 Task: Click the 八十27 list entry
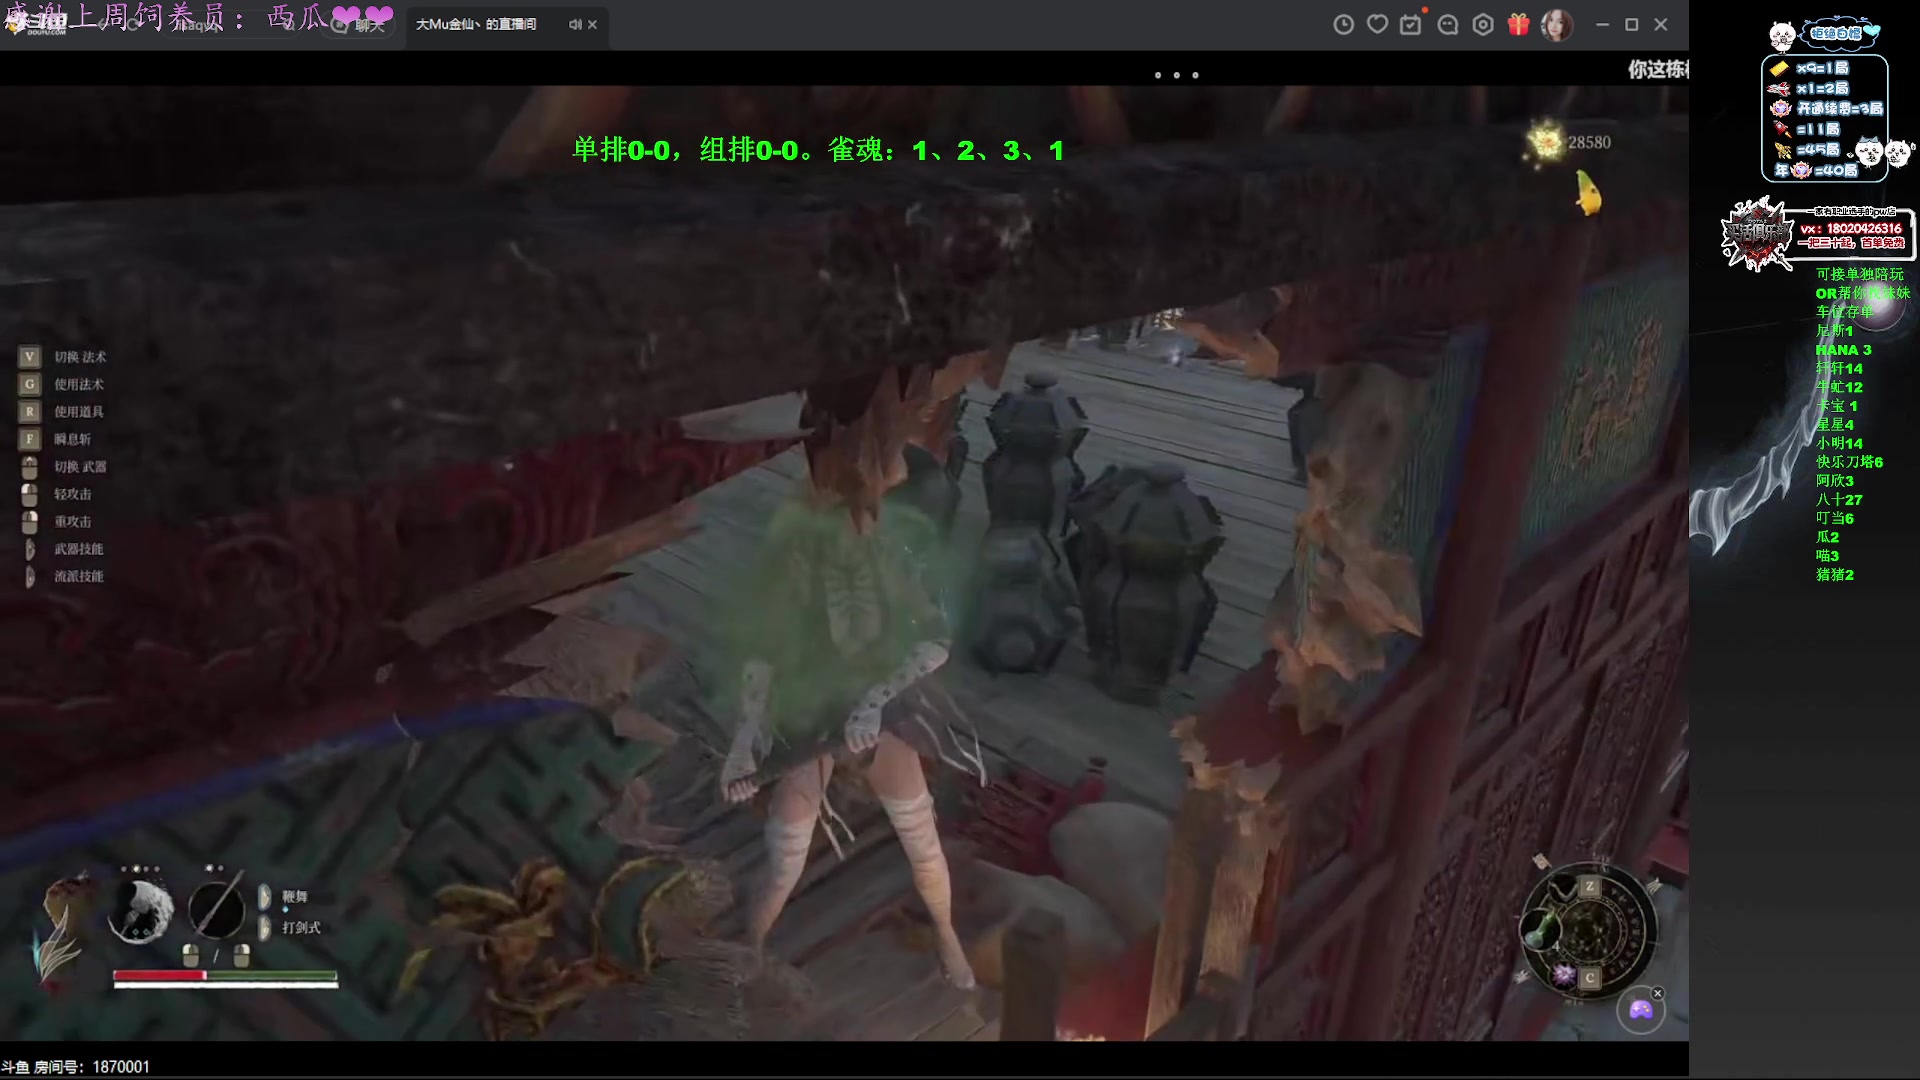[1839, 500]
